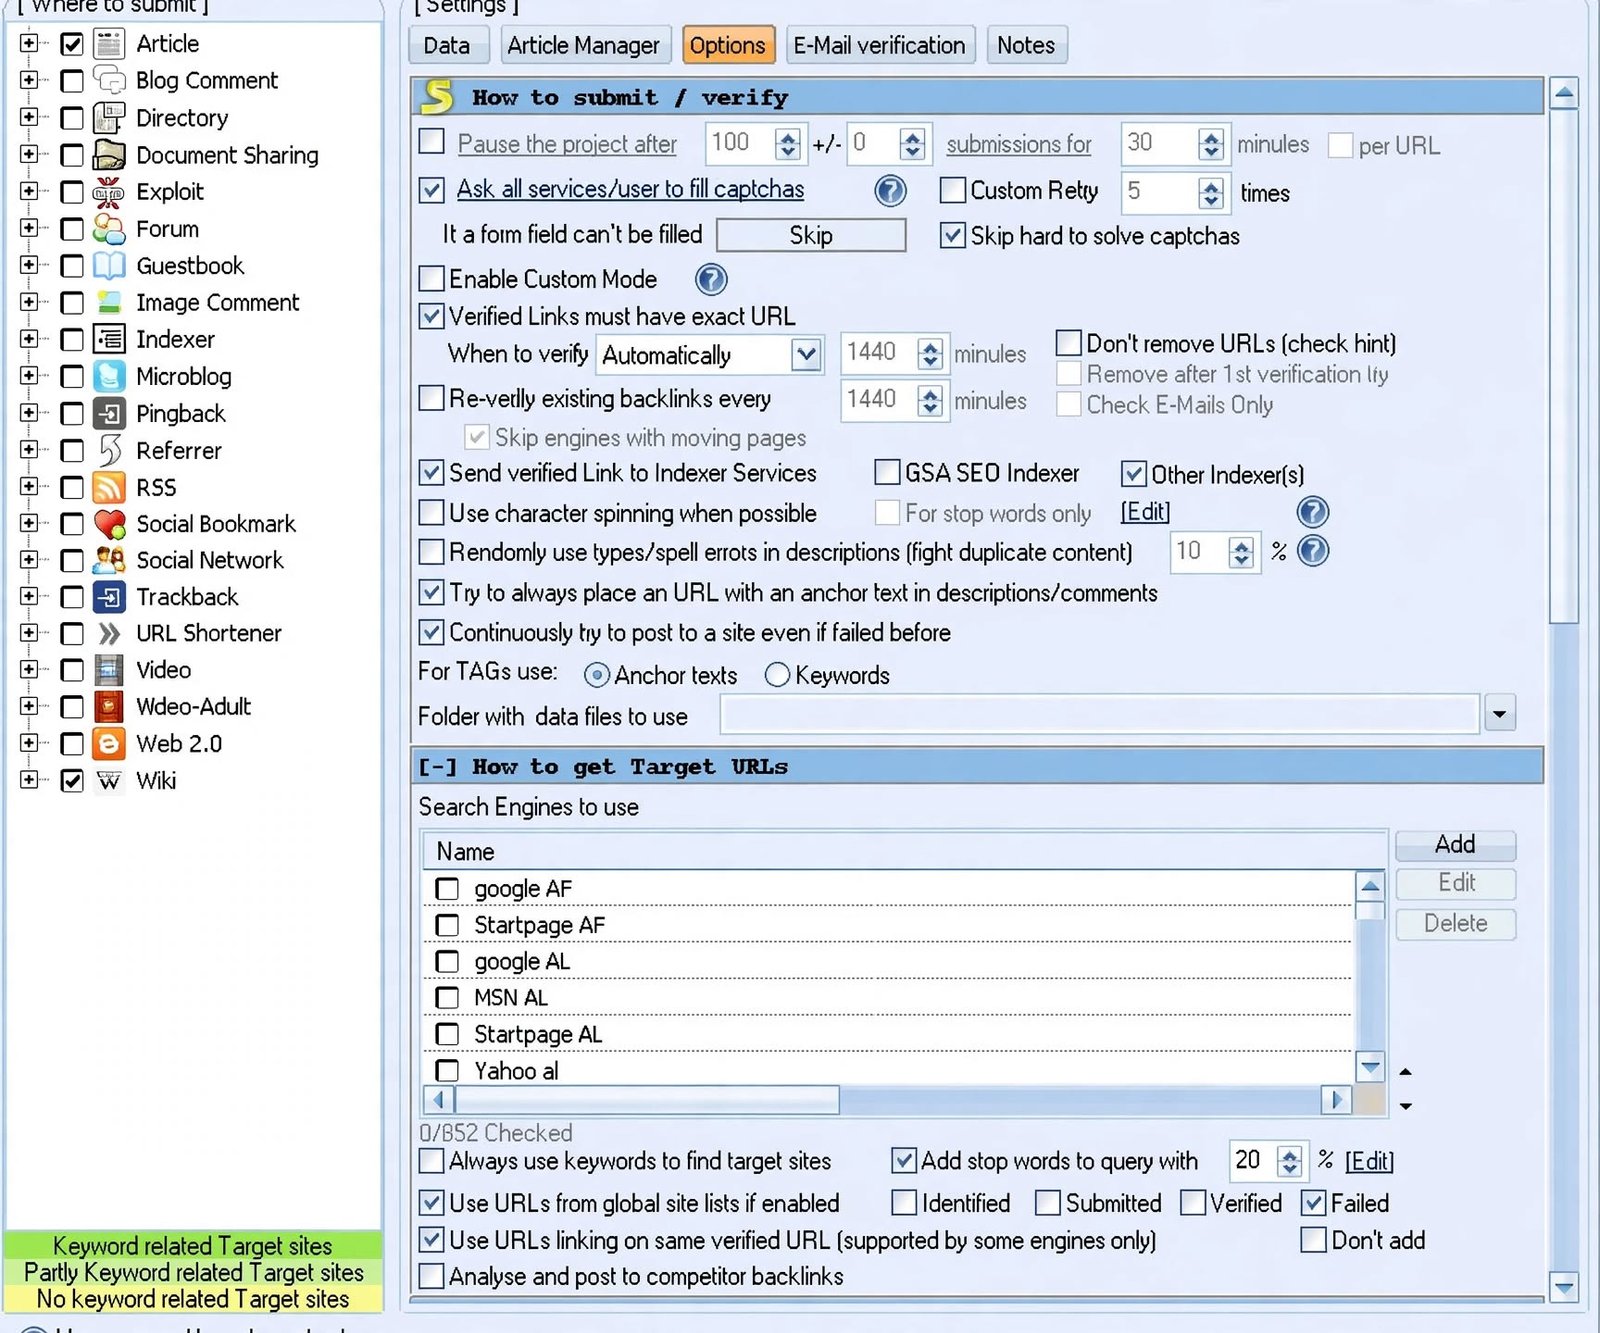Click the Blog Comment speech bubble icon
The width and height of the screenshot is (1600, 1333).
(x=108, y=80)
